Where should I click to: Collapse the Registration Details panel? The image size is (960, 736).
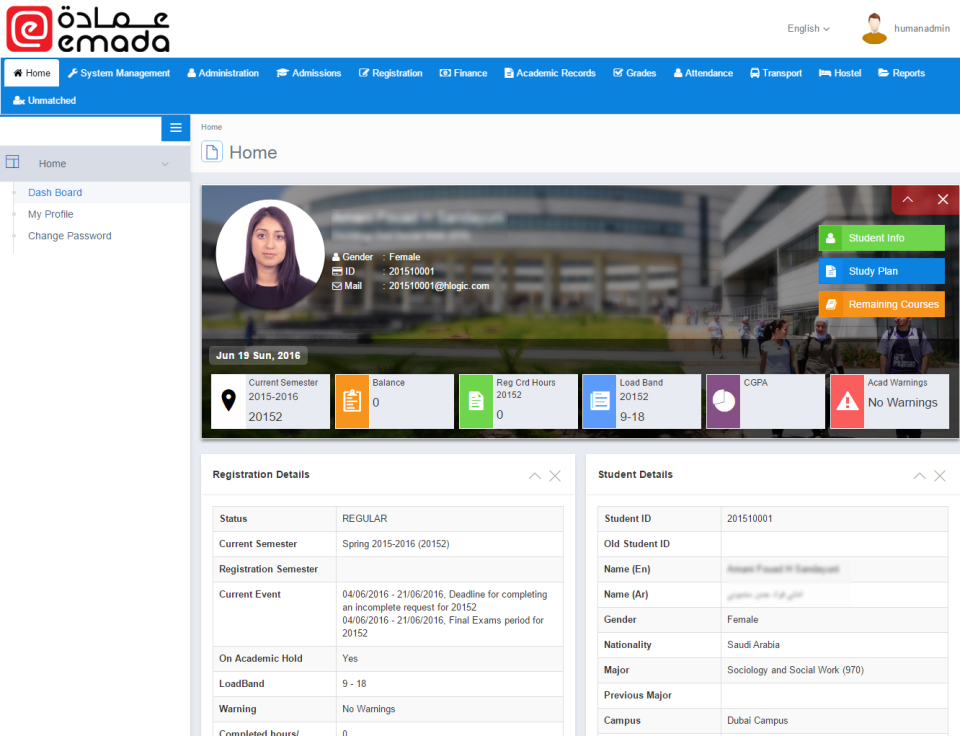pos(534,476)
